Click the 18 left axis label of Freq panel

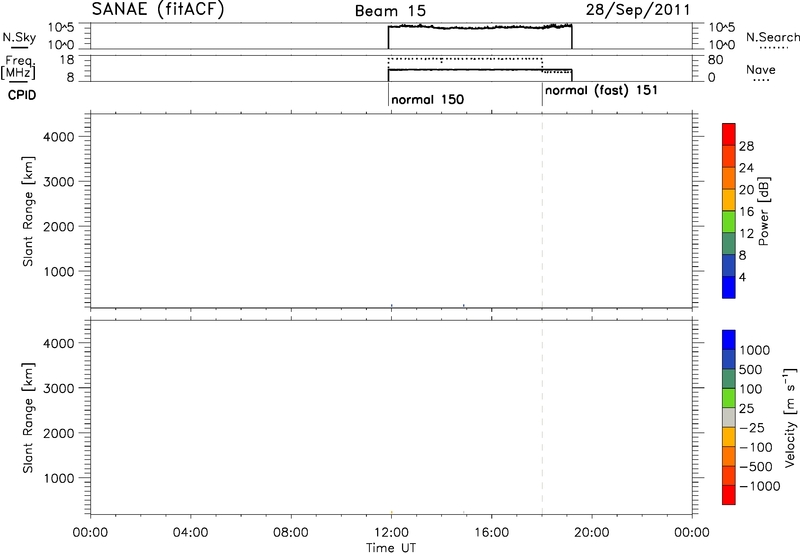[x=67, y=60]
